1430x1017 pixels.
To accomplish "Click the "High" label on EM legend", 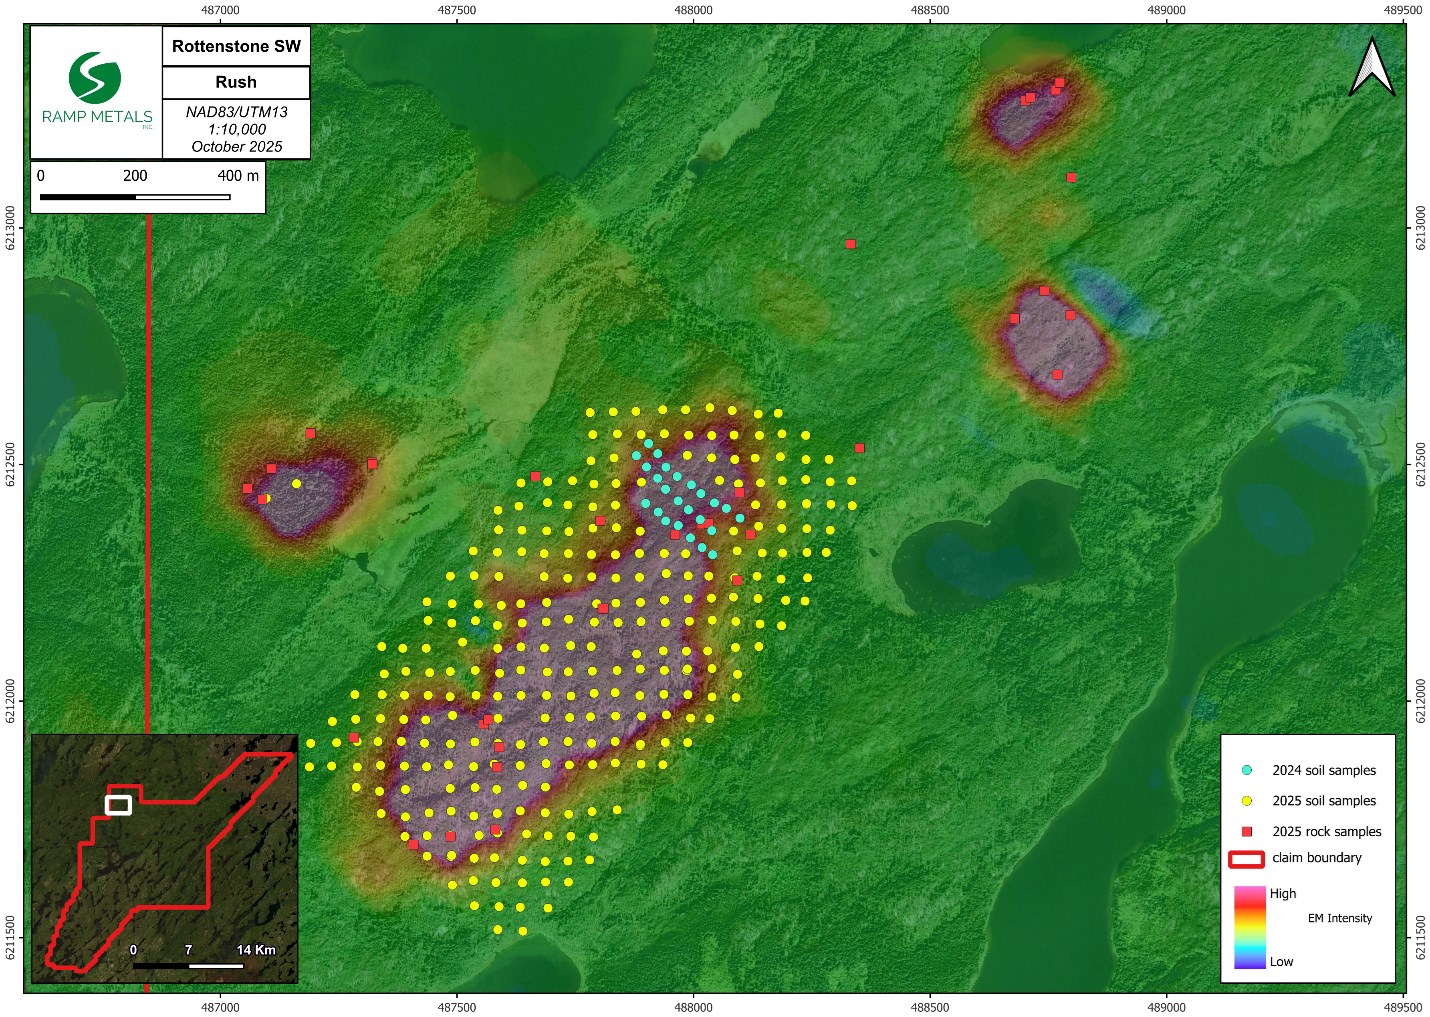I will (1282, 893).
